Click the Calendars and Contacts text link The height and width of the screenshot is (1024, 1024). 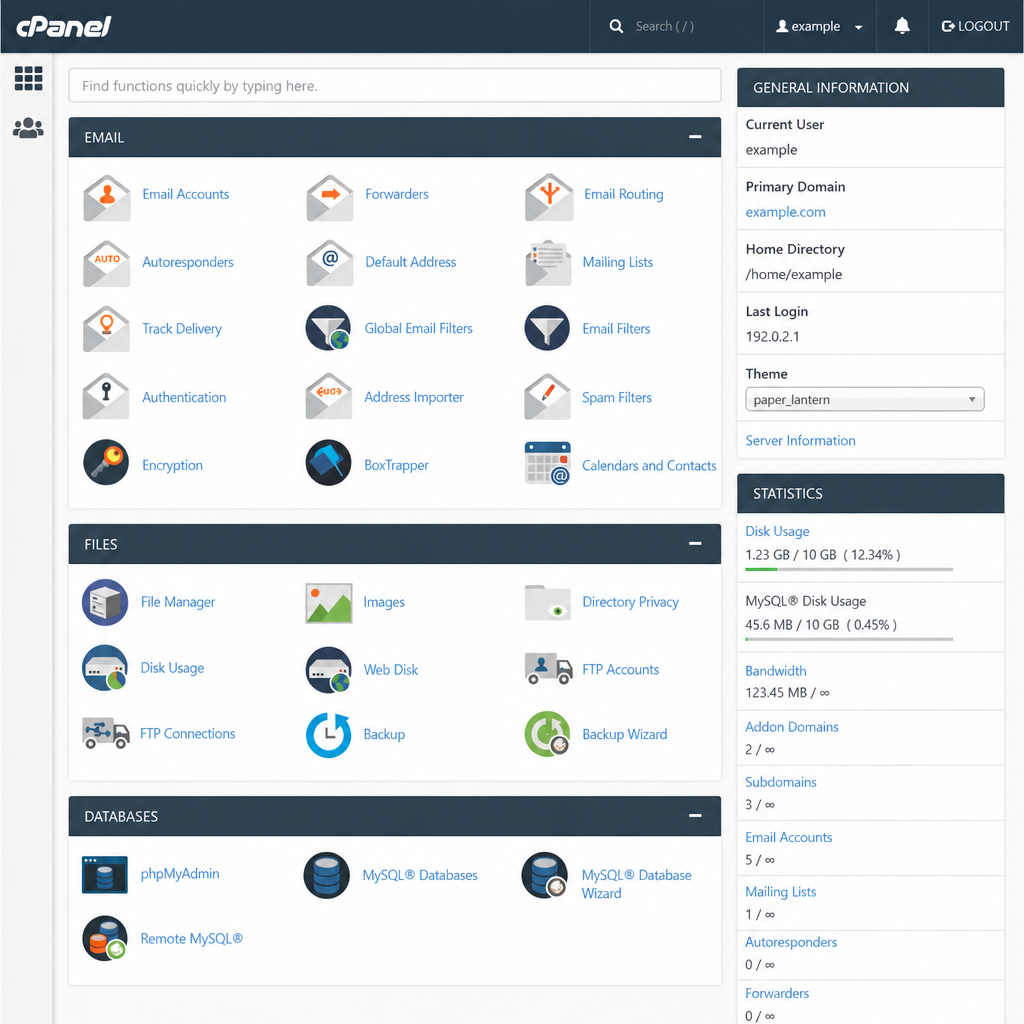tap(648, 466)
